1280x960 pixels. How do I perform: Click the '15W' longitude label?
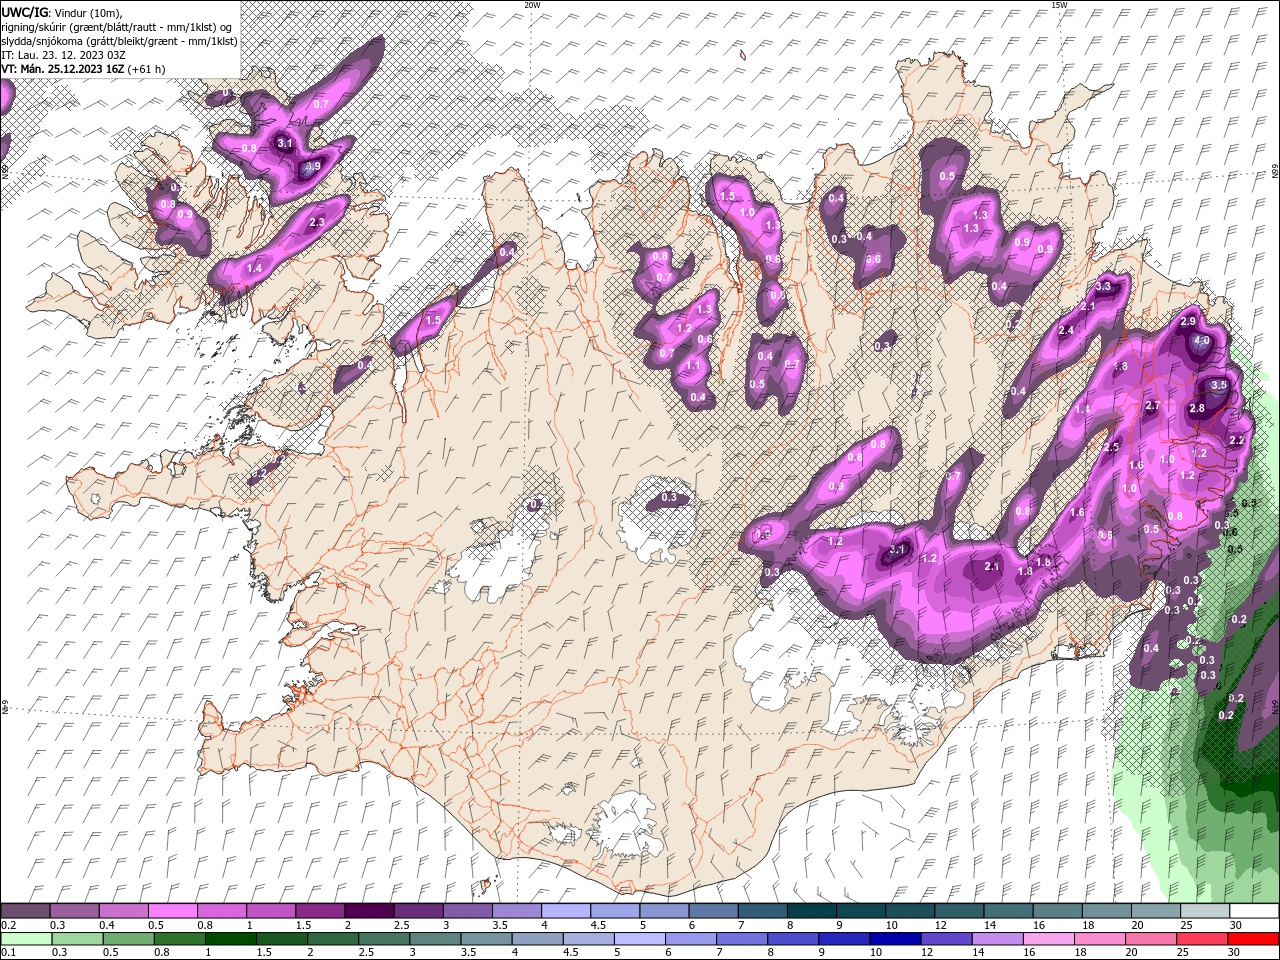click(1059, 5)
